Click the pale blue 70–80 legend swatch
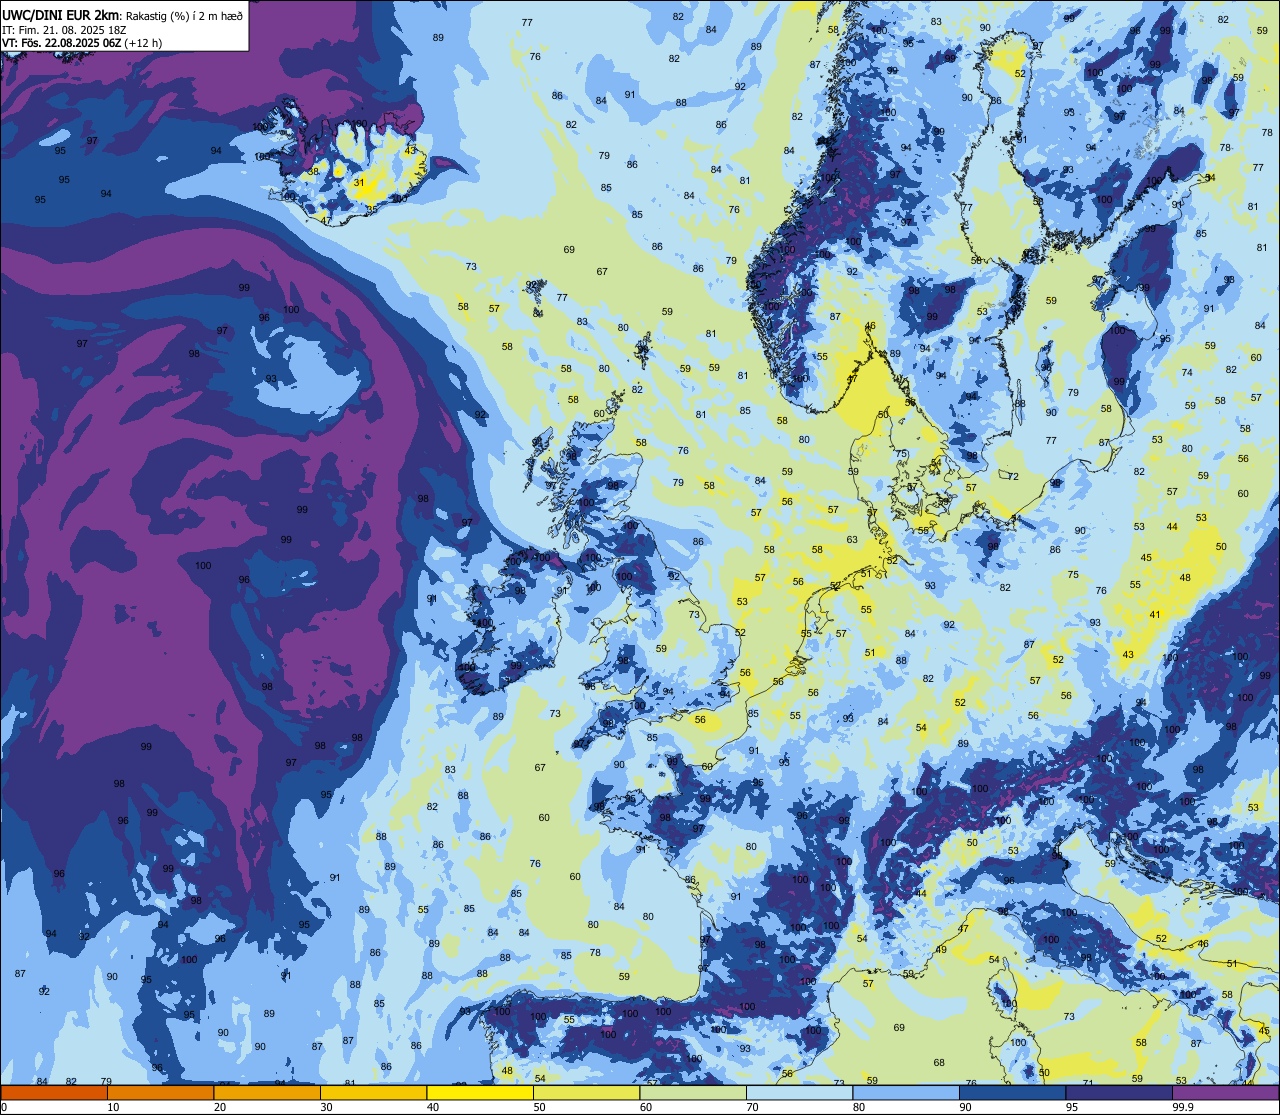 coord(799,1092)
